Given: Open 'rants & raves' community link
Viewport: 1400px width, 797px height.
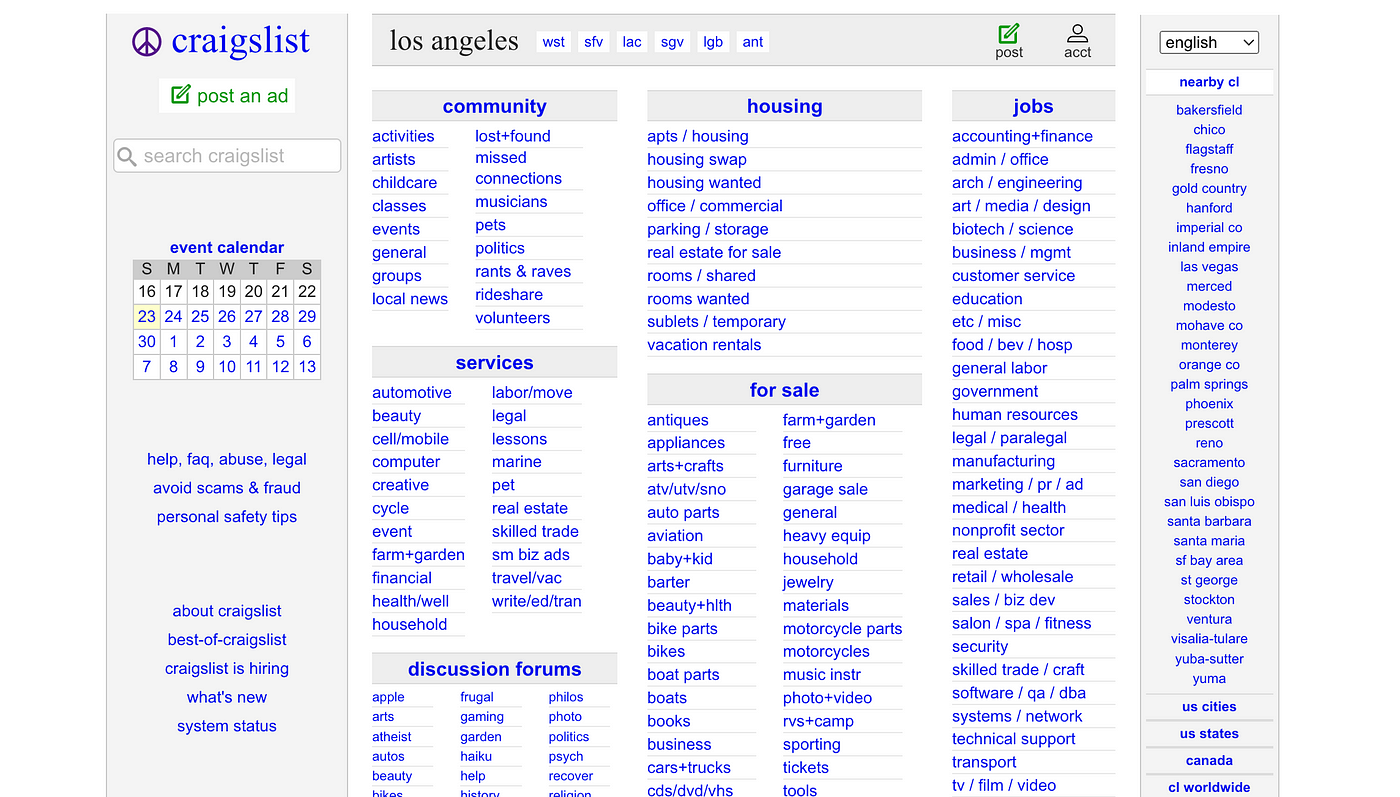Looking at the screenshot, I should pyautogui.click(x=523, y=271).
